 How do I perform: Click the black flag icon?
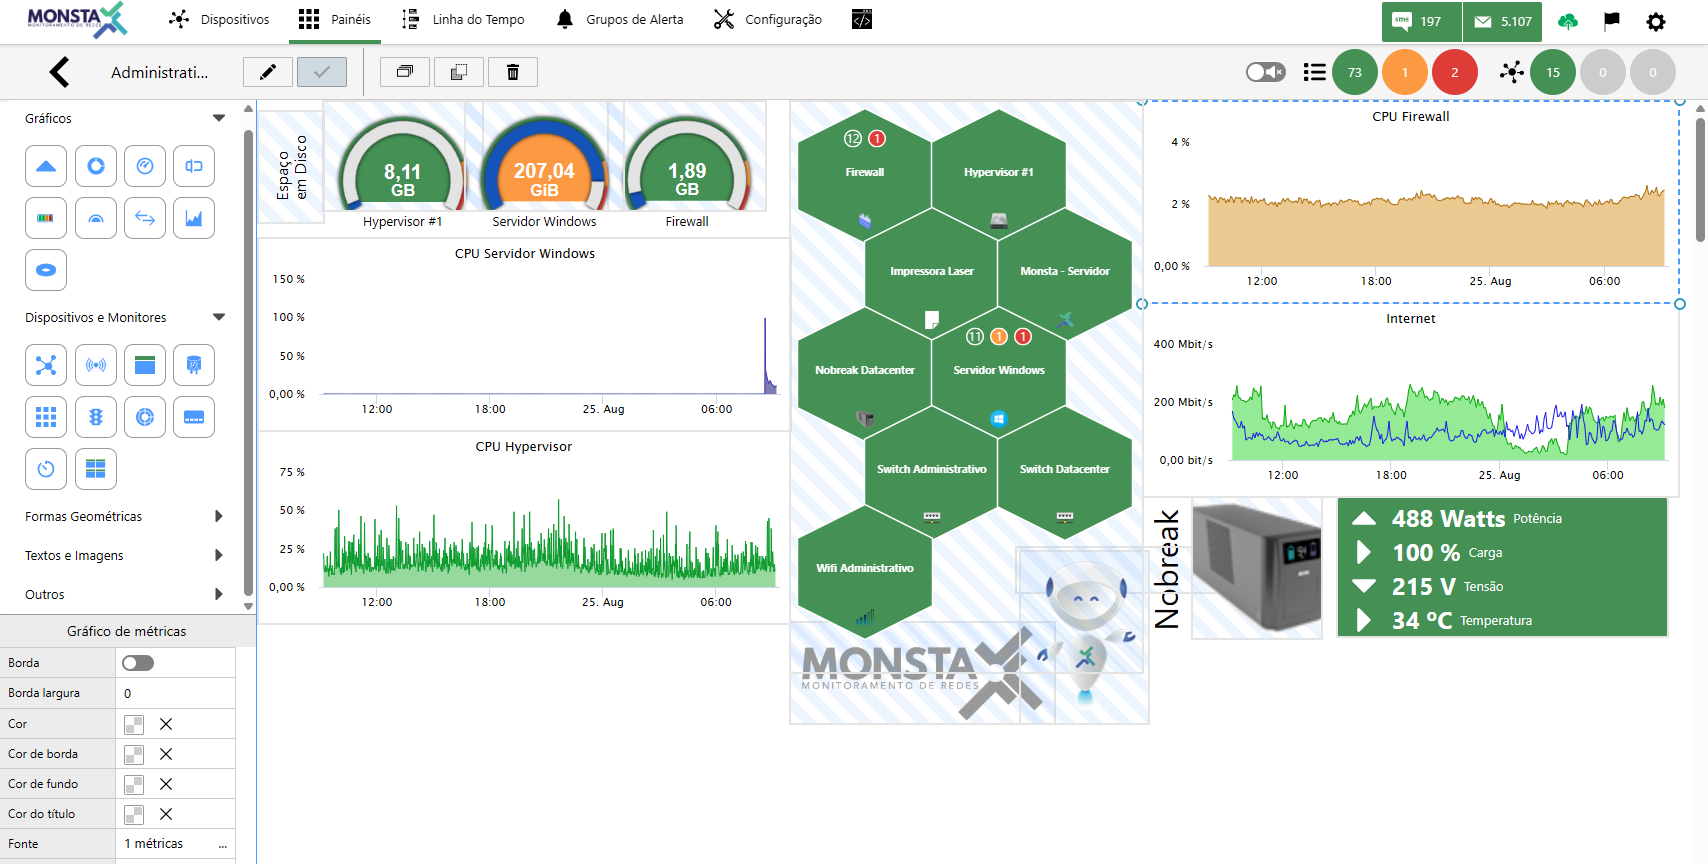pos(1611,21)
